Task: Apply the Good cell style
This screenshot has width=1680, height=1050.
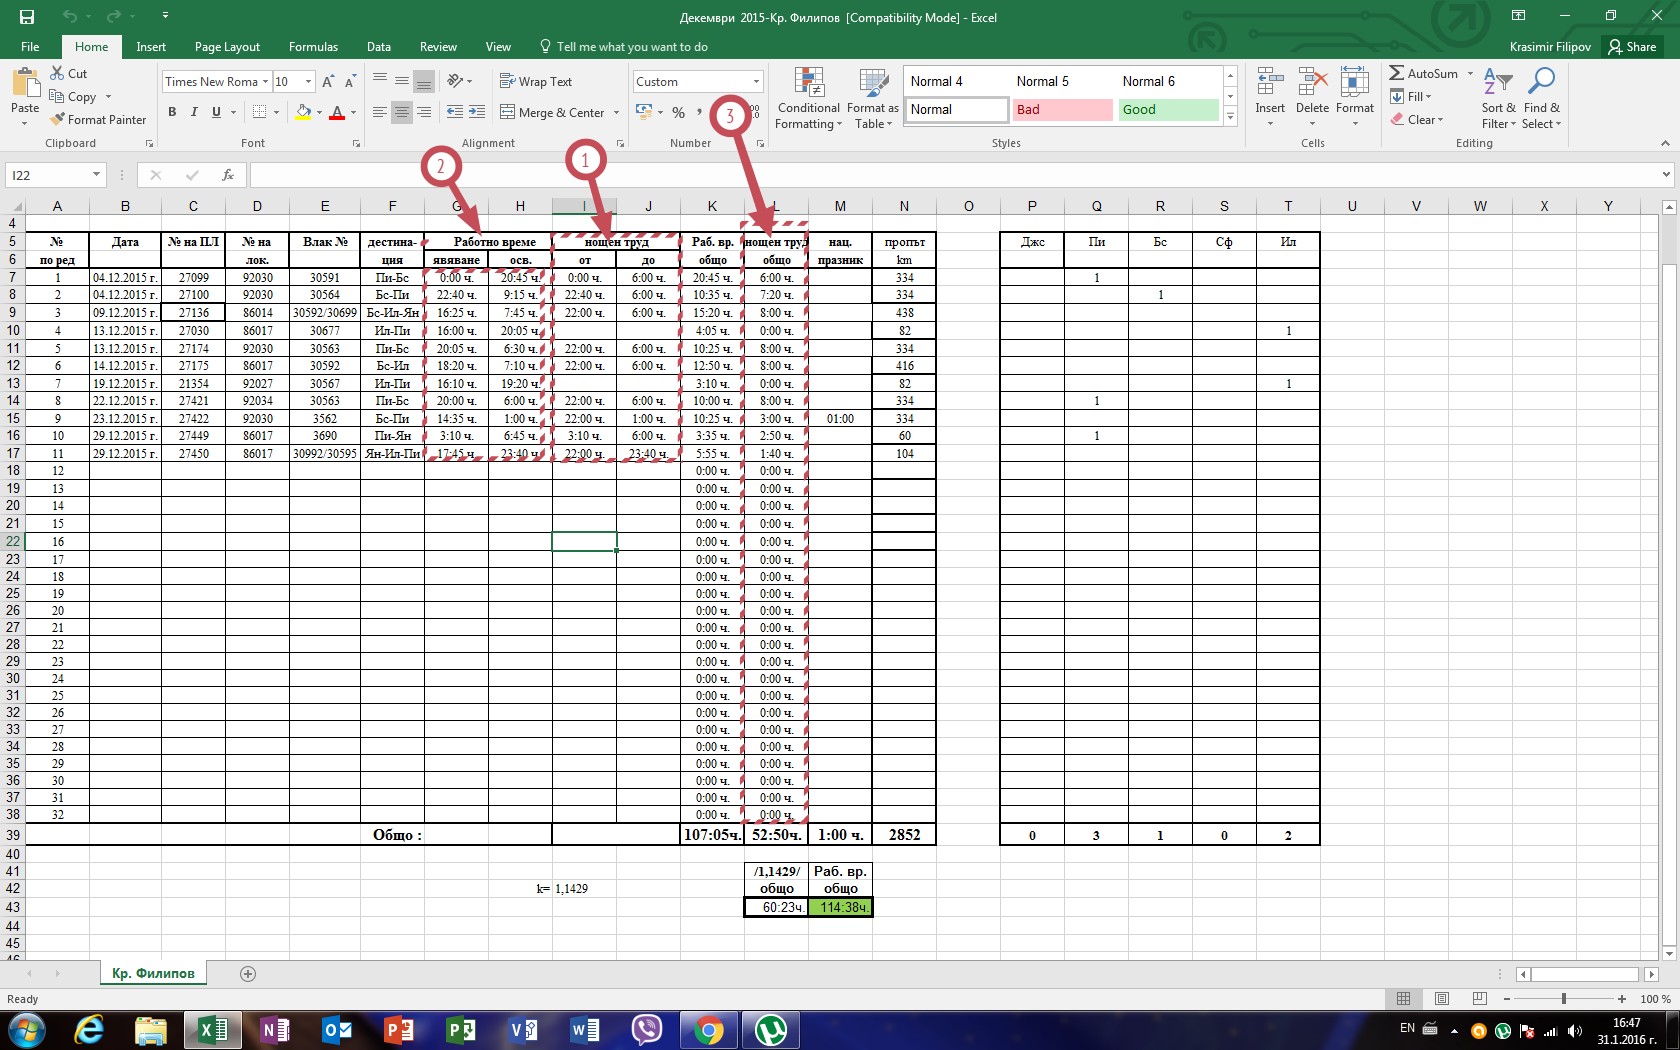Action: pos(1167,110)
